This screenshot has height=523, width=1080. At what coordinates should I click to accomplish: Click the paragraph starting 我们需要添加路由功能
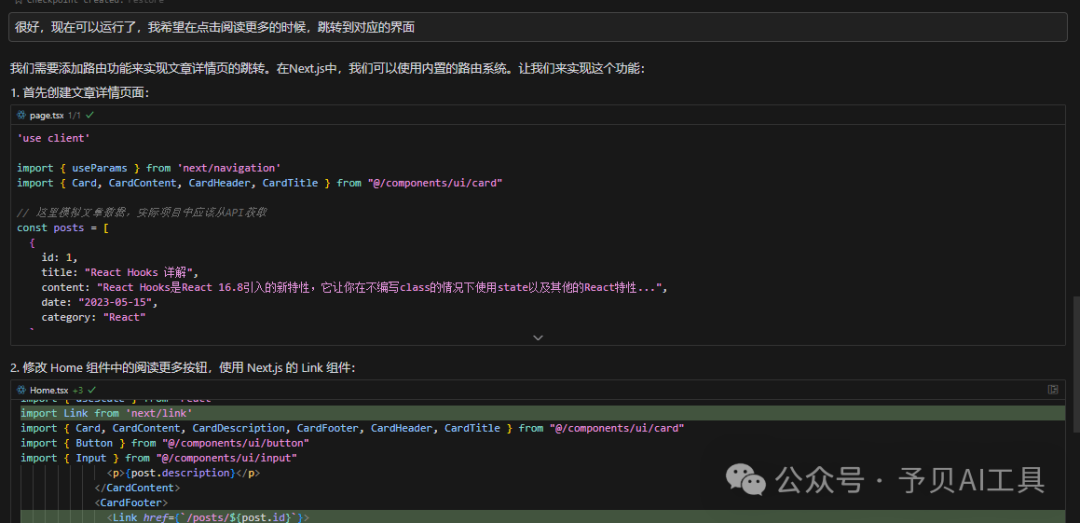[327, 69]
